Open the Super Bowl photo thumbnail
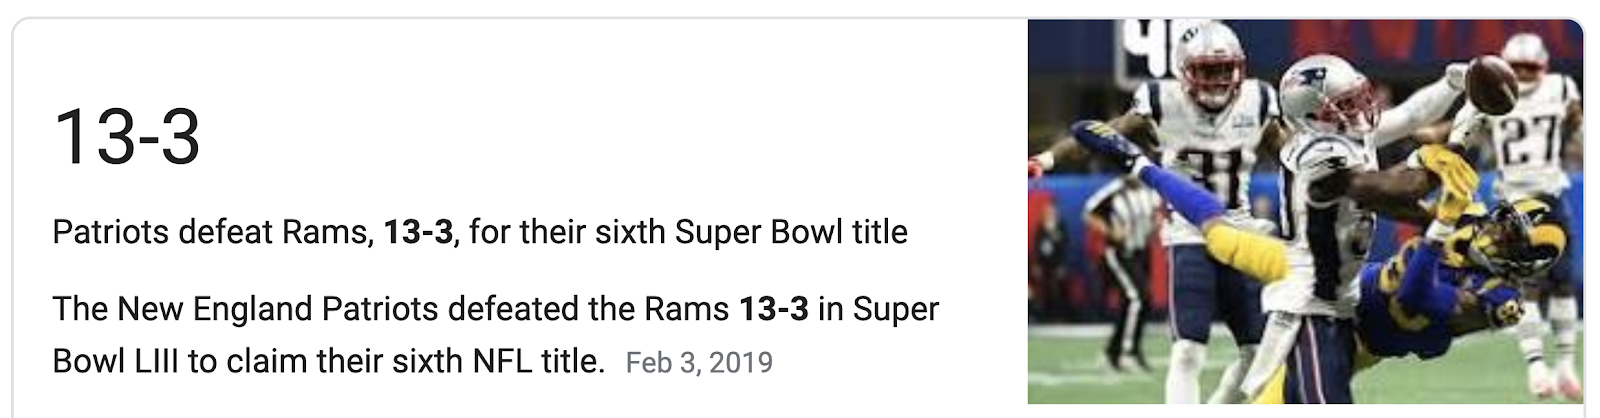The image size is (1600, 418). tap(1305, 211)
